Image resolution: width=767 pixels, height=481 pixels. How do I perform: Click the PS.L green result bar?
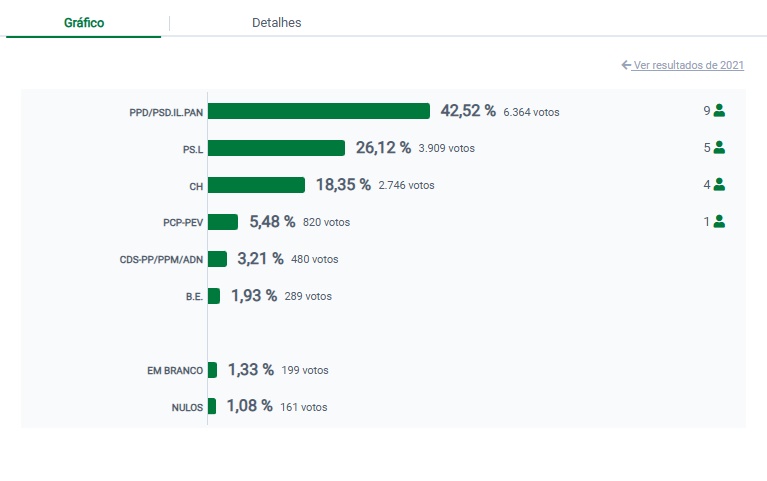tap(276, 148)
